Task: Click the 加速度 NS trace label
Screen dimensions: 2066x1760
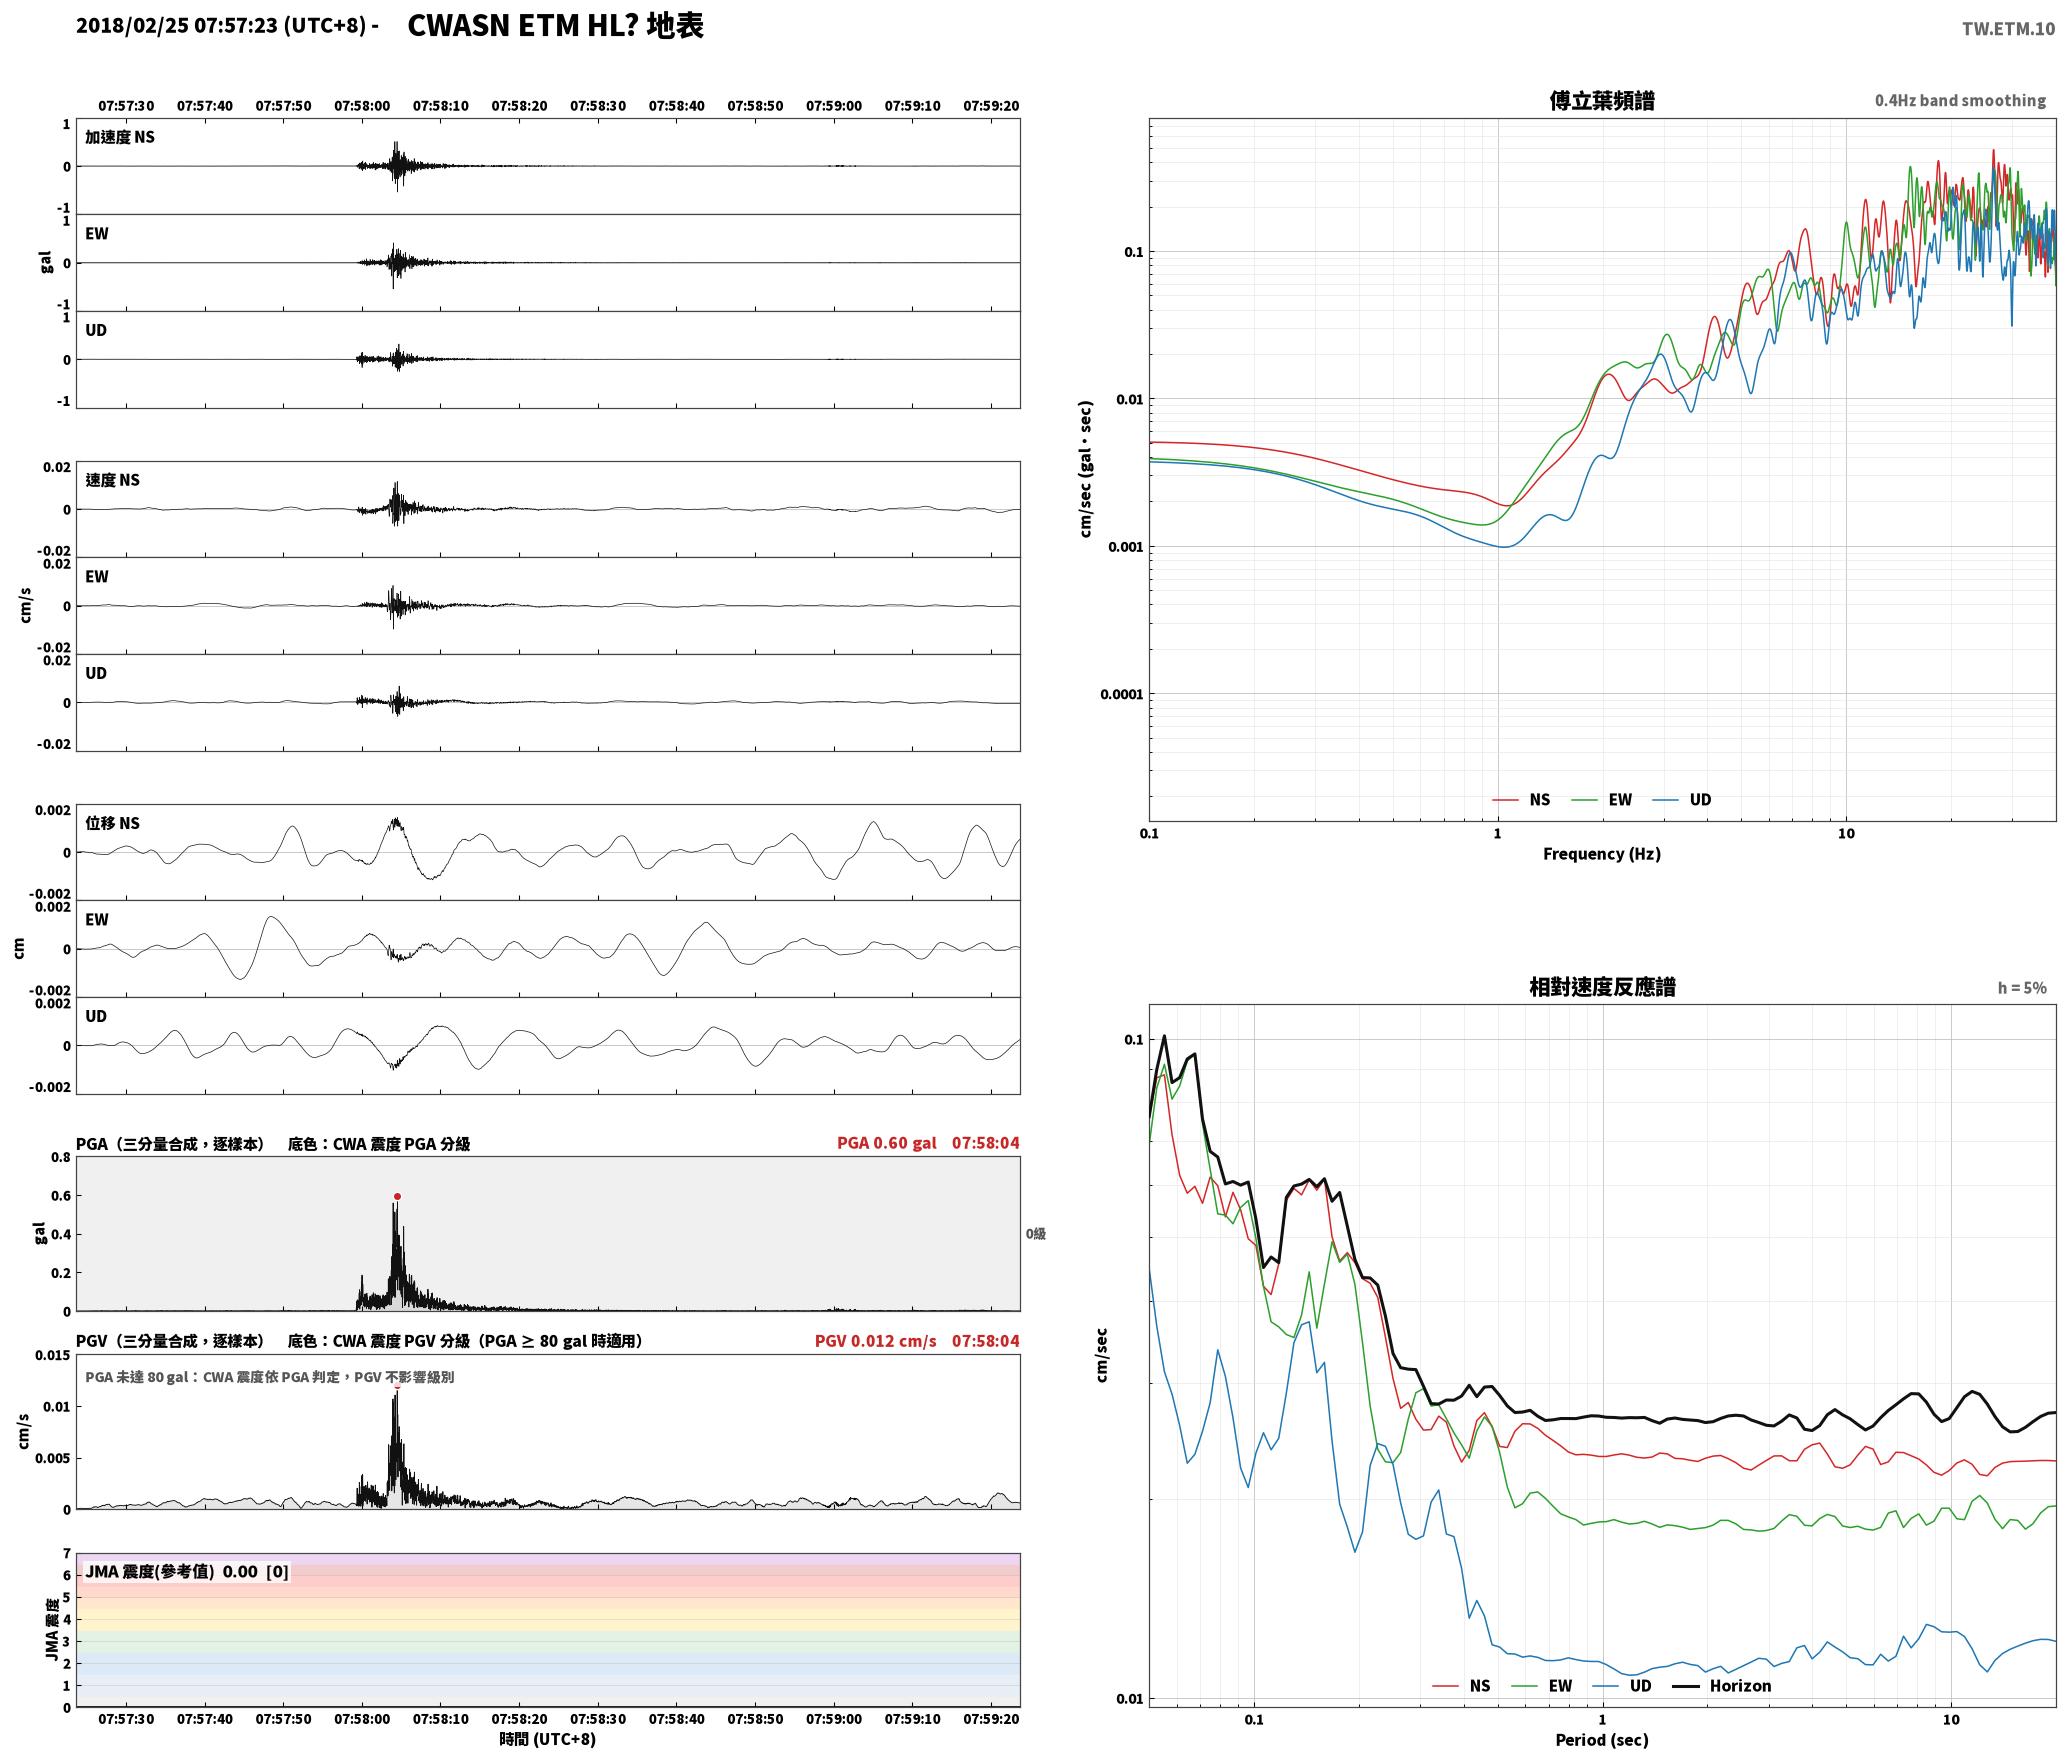Action: pyautogui.click(x=120, y=137)
